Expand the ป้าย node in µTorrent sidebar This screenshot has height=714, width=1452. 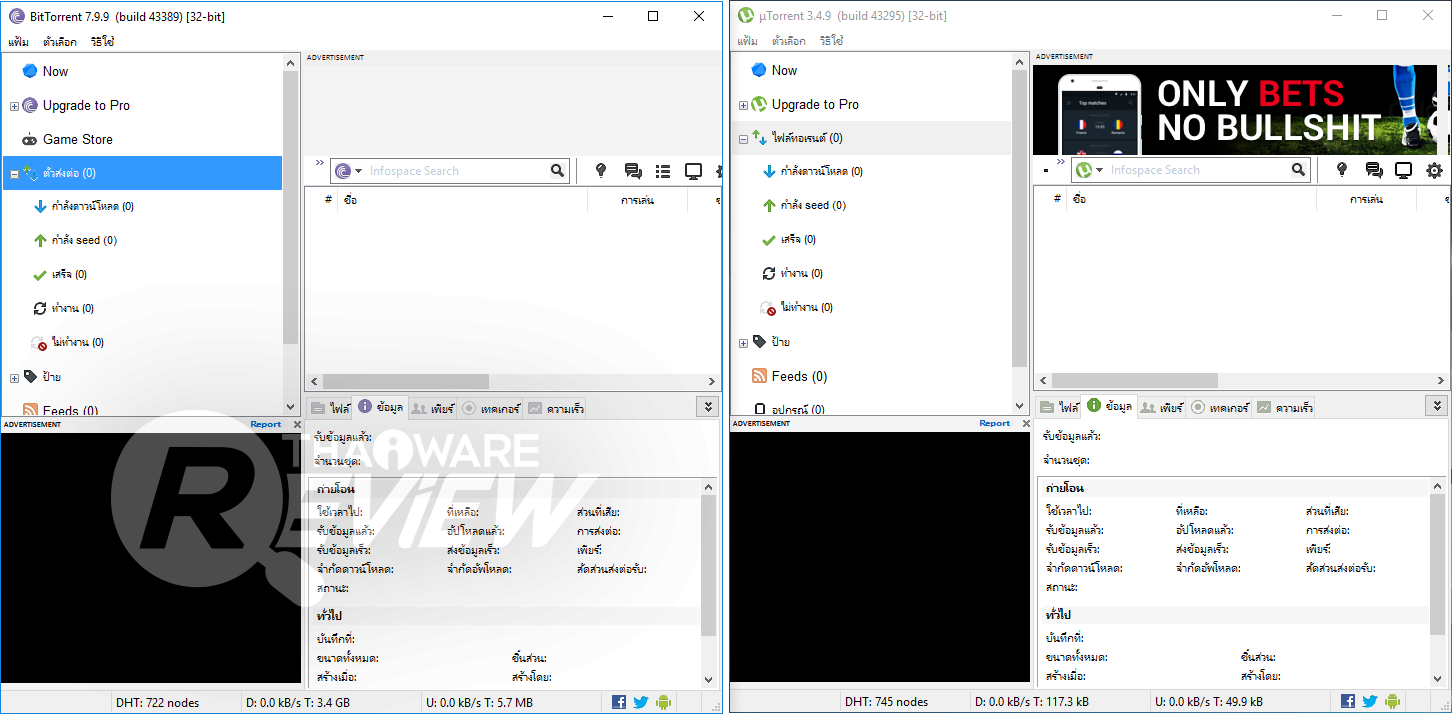[743, 343]
